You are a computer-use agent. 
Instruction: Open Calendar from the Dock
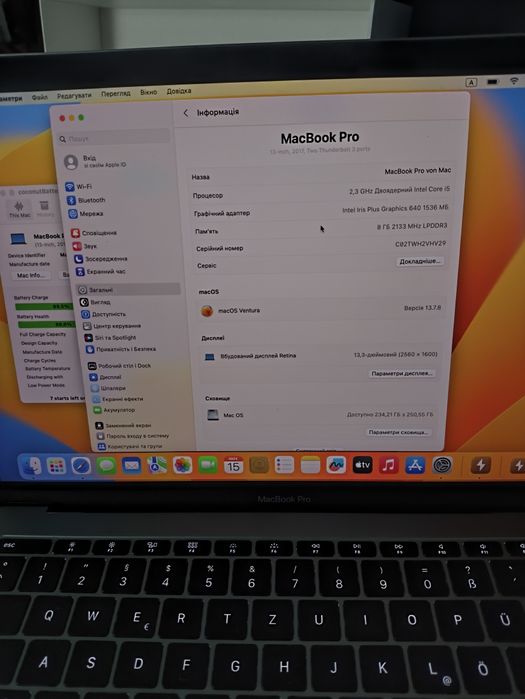[x=233, y=465]
